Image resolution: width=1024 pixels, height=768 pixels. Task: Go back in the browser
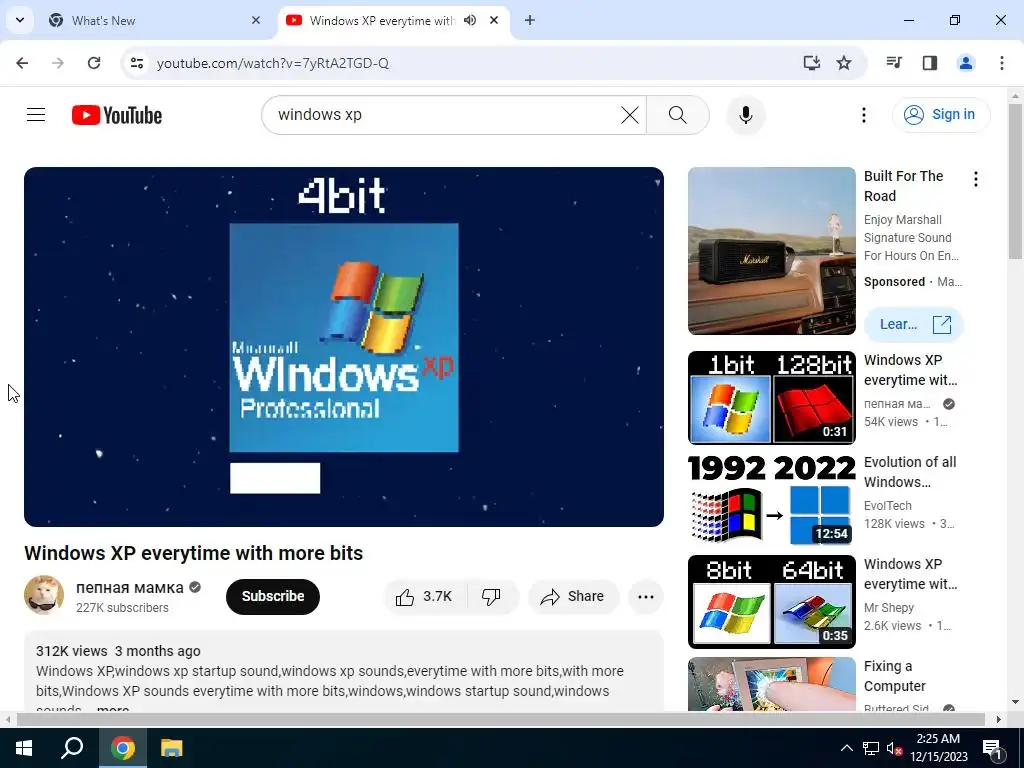tap(22, 63)
